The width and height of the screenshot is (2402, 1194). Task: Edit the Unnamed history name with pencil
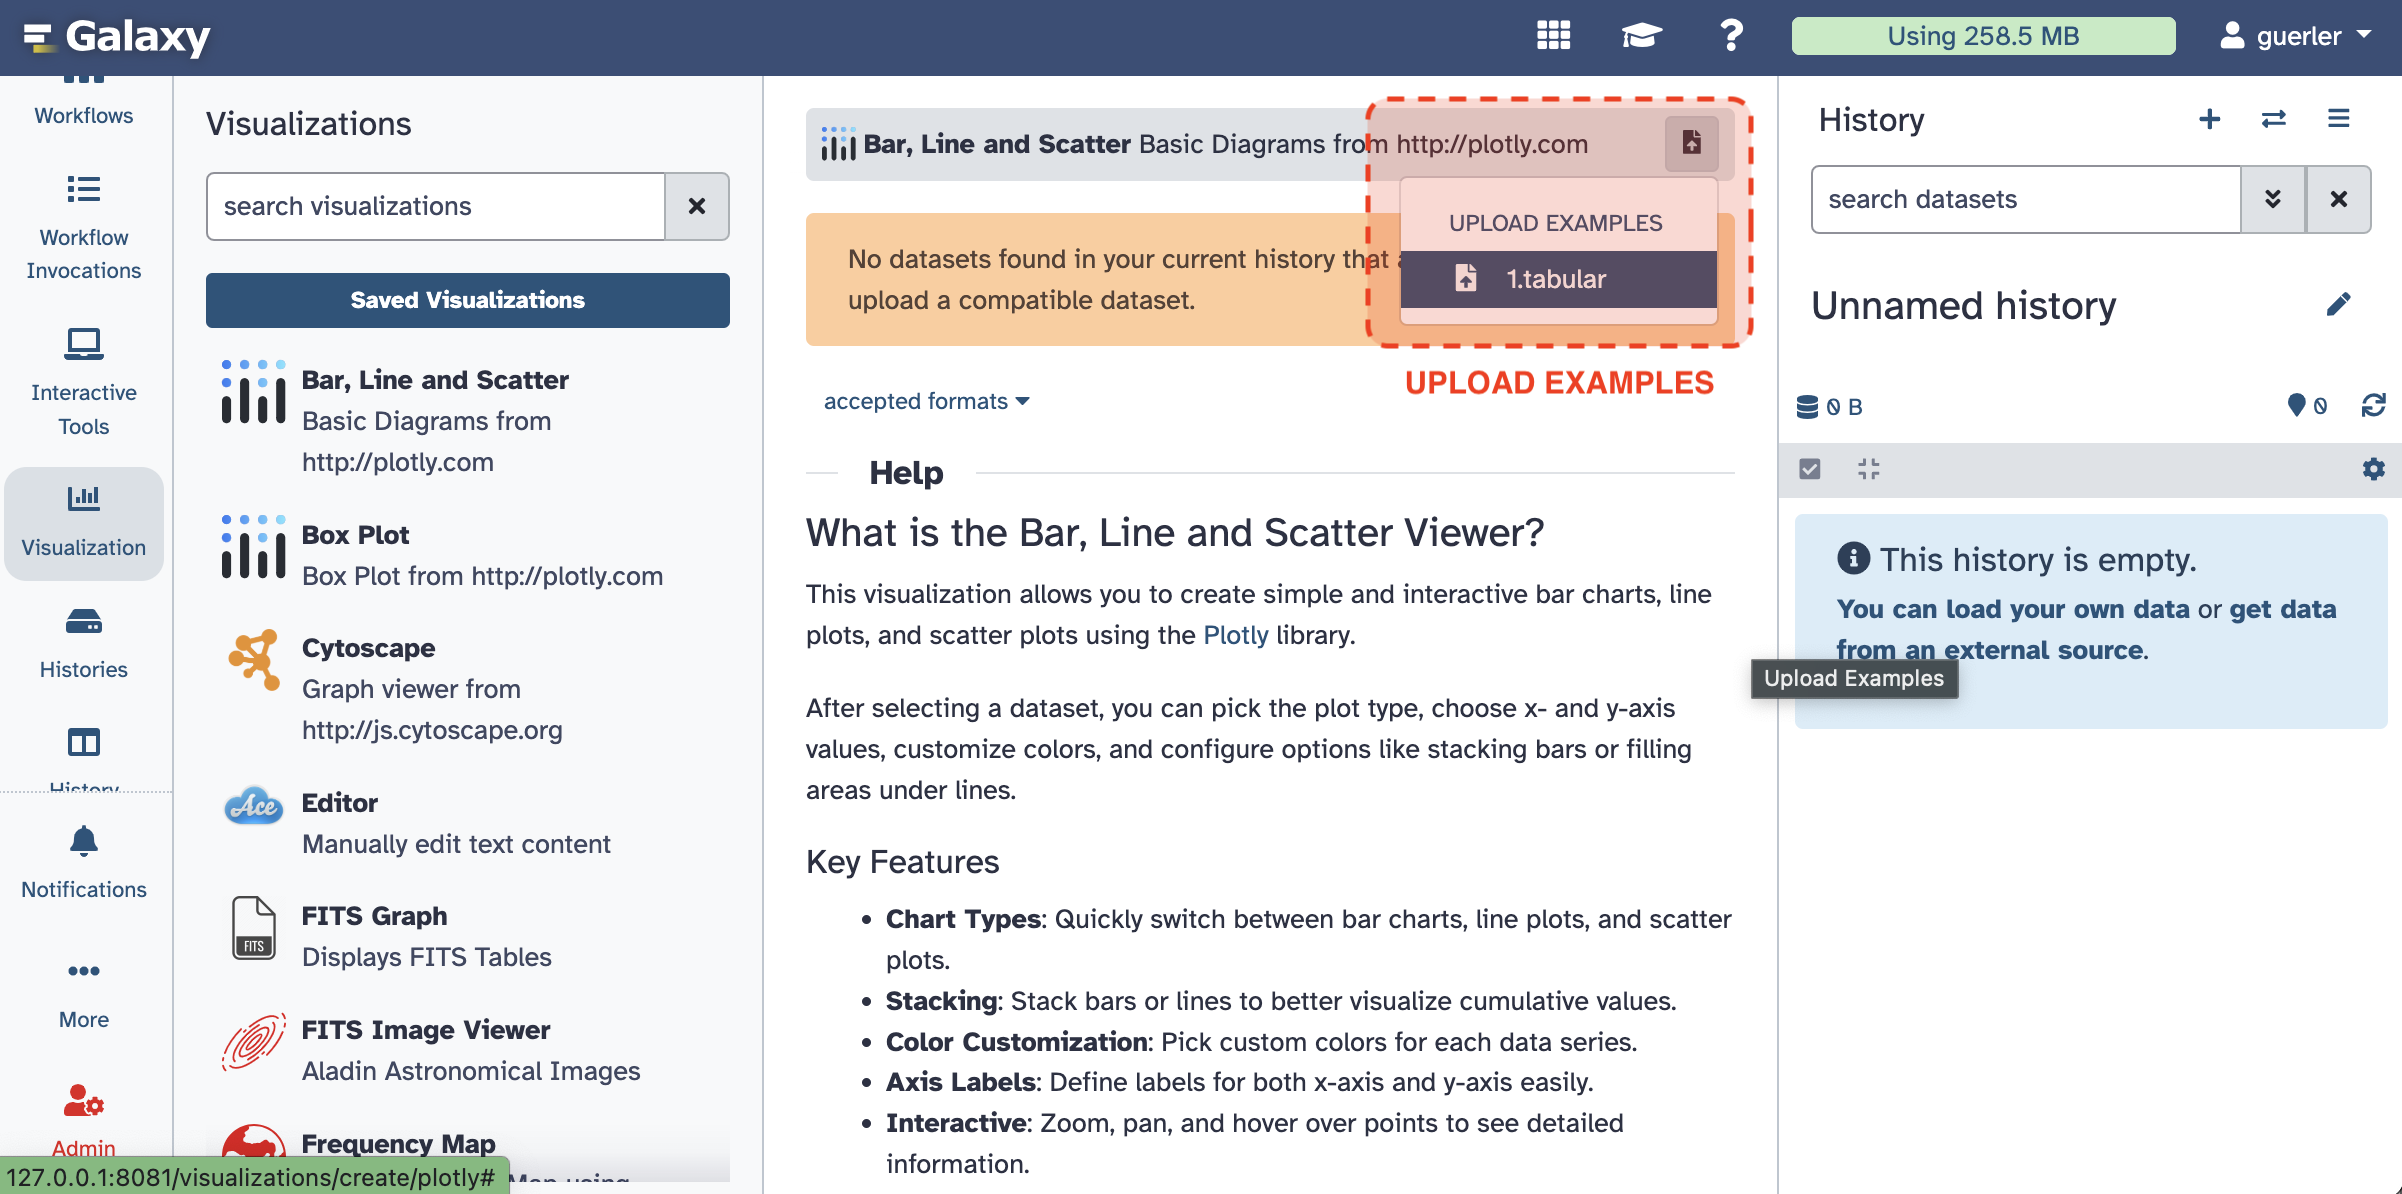[2338, 304]
